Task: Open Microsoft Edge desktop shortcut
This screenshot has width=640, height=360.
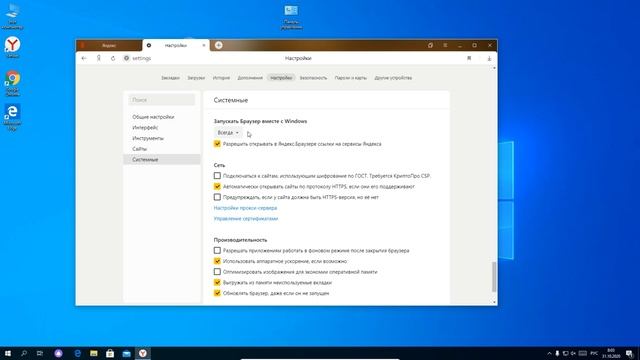Action: click(13, 117)
